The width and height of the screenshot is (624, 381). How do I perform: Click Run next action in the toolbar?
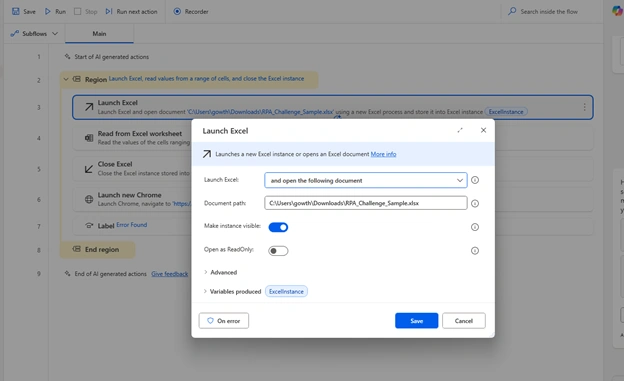[131, 12]
